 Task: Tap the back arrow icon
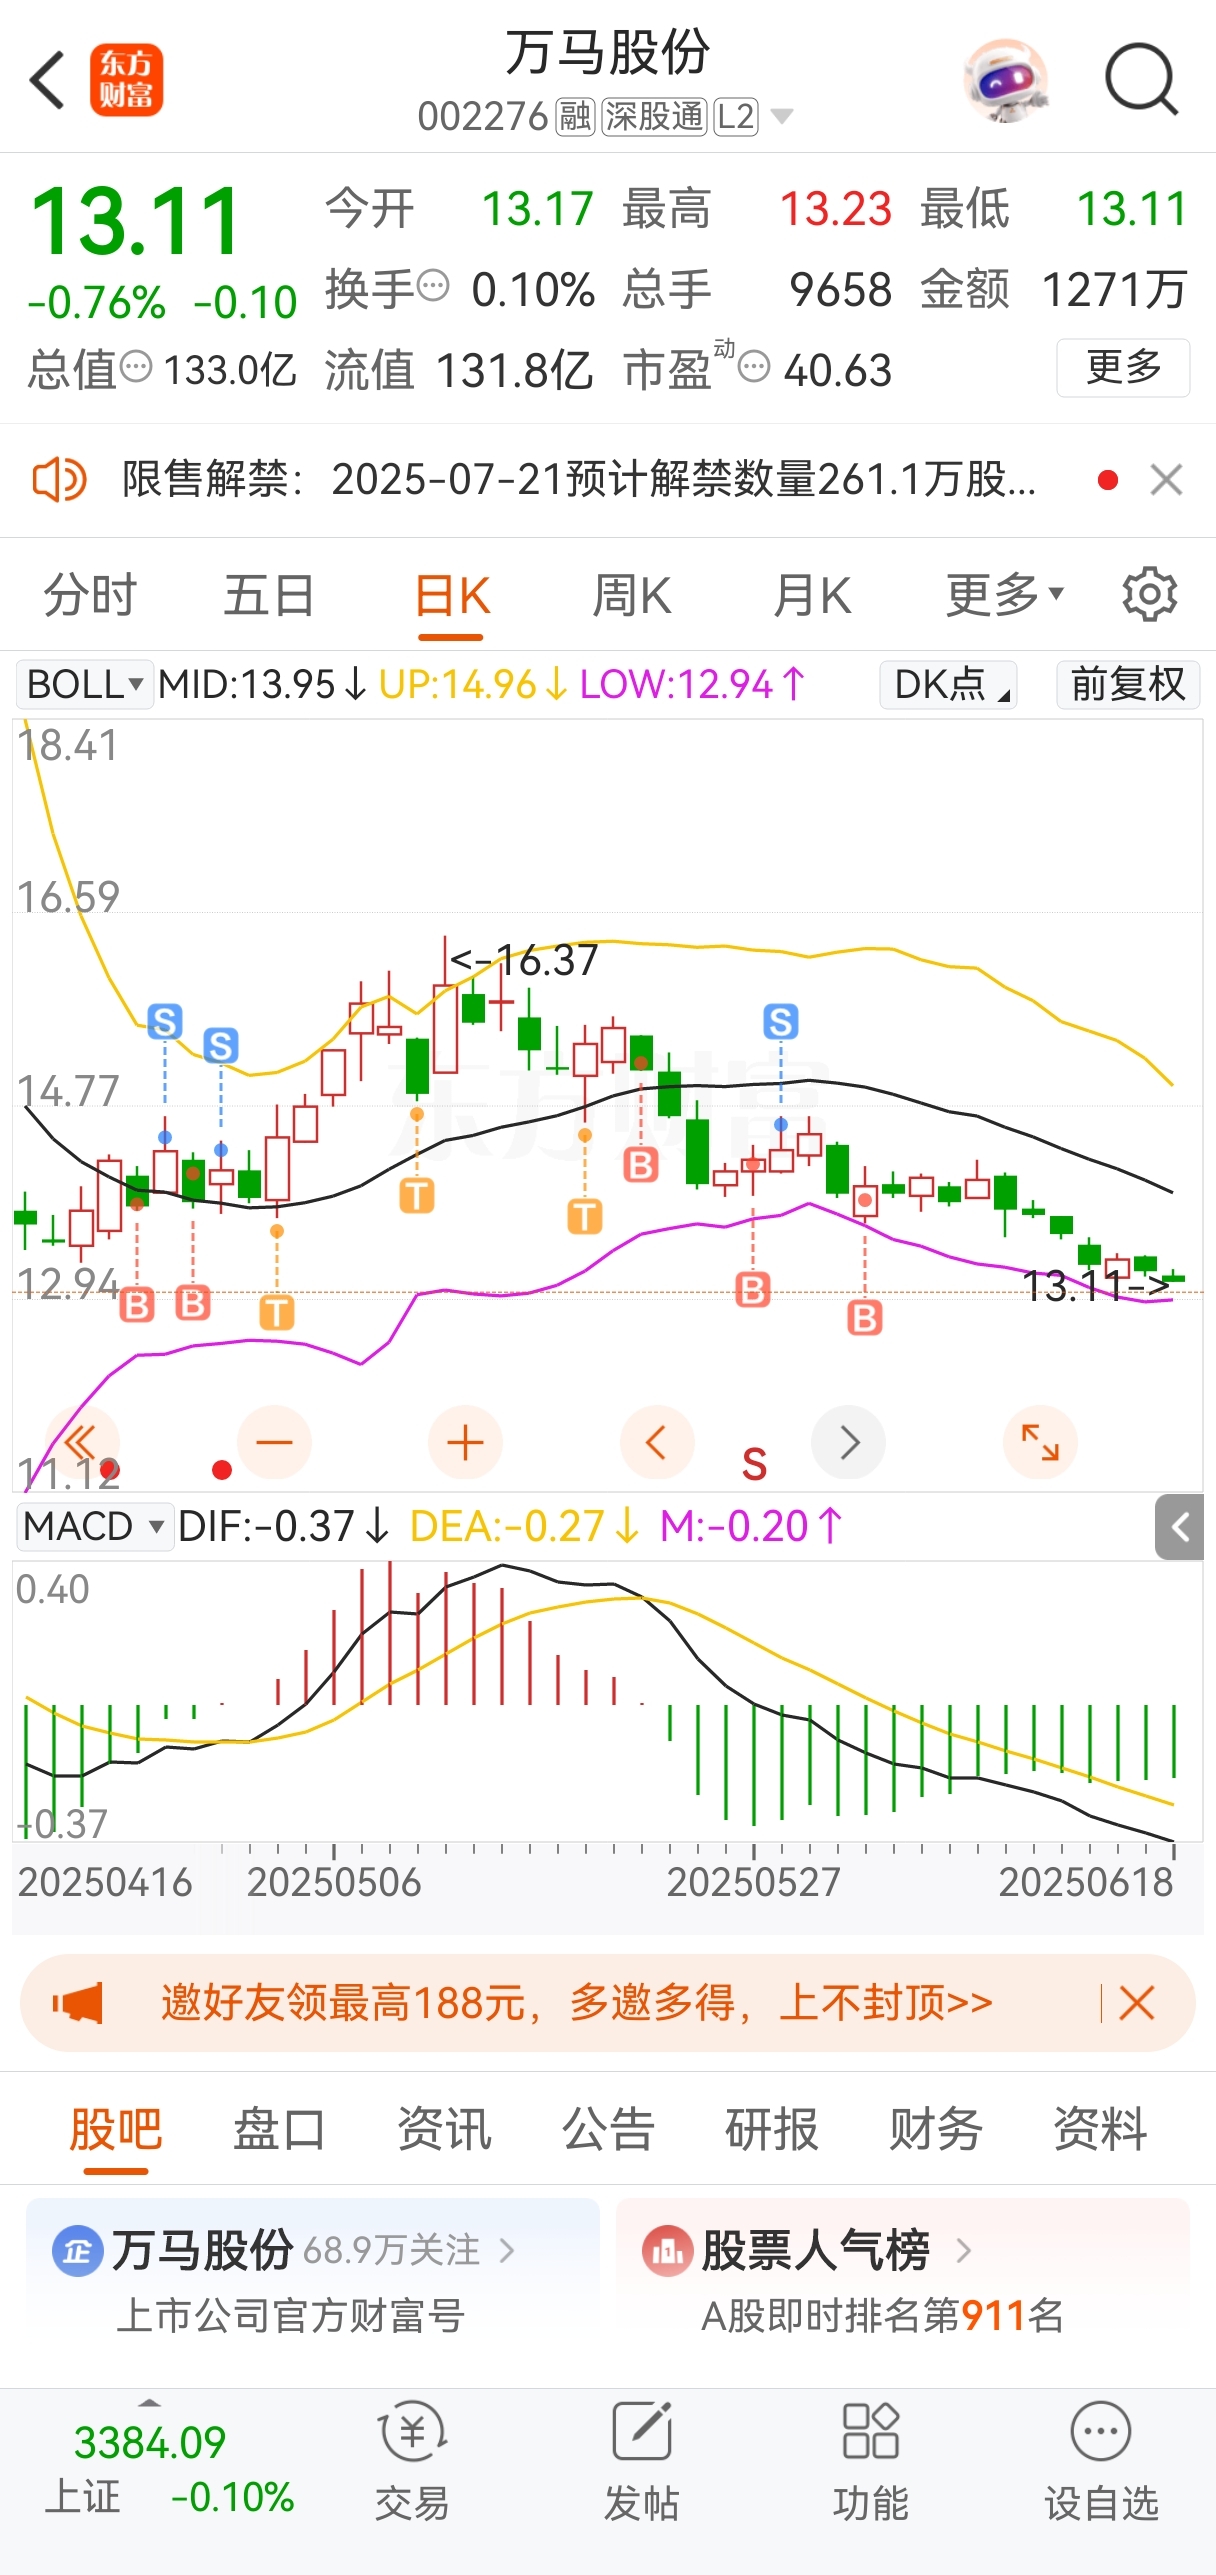click(47, 80)
